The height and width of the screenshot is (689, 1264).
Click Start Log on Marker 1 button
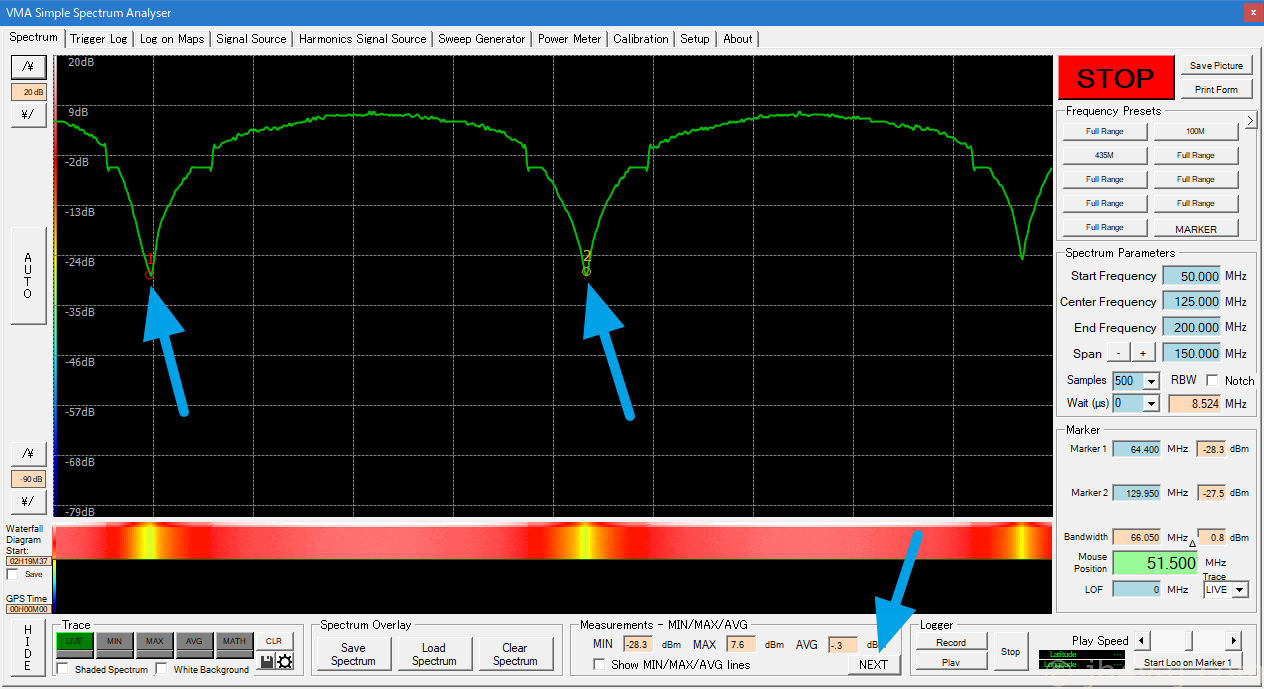pyautogui.click(x=1188, y=662)
